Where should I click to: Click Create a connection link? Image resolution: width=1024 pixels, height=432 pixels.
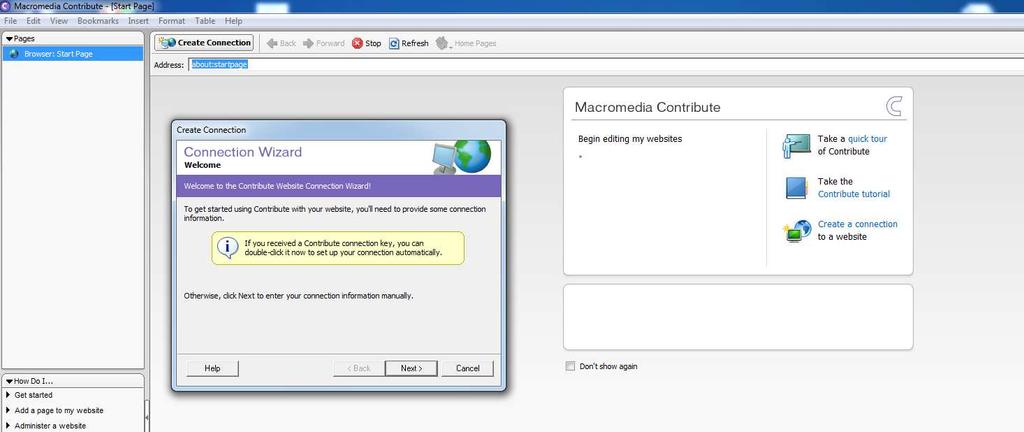click(857, 224)
